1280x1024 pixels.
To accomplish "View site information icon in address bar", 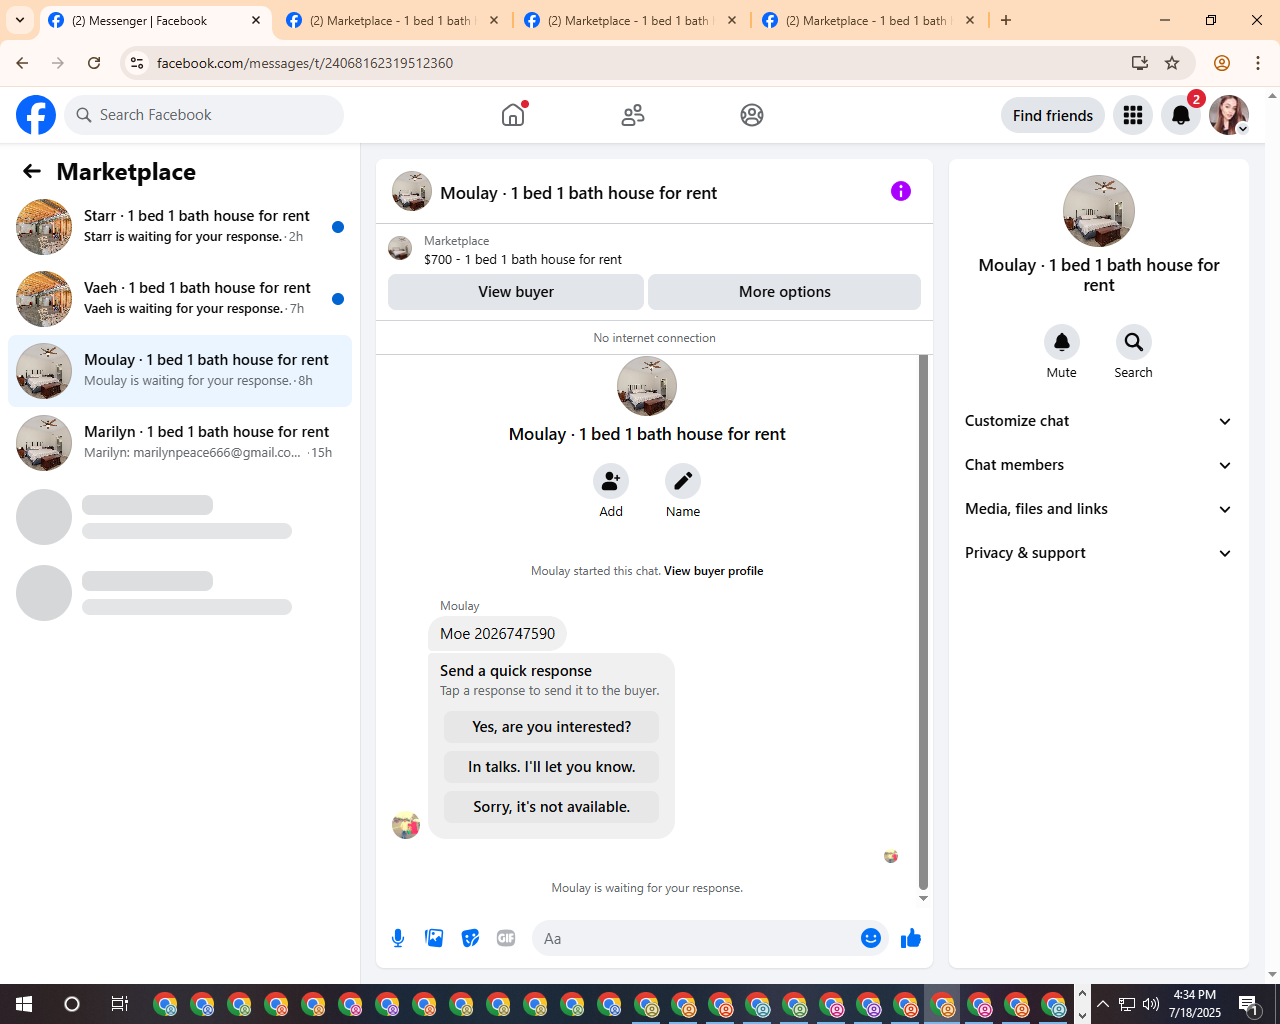I will point(137,63).
